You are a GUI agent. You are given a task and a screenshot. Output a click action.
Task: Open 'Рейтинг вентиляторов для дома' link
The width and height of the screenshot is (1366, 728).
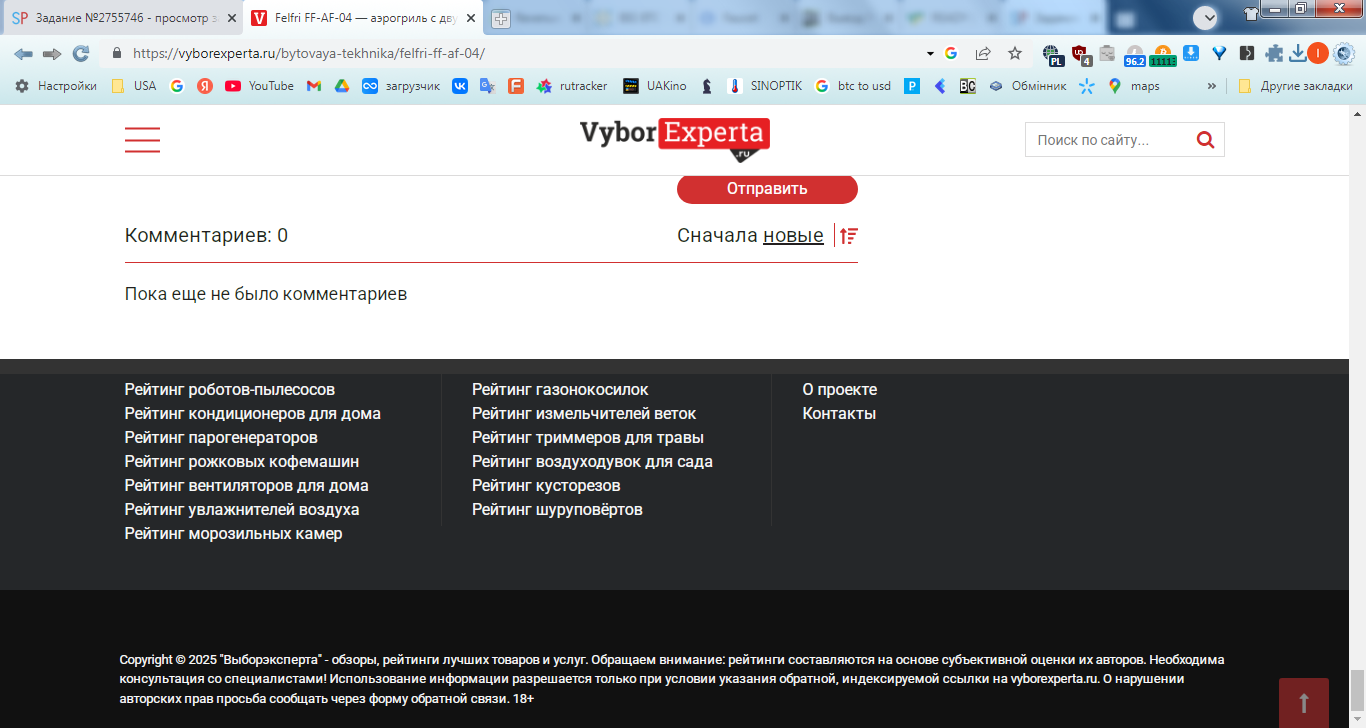247,486
